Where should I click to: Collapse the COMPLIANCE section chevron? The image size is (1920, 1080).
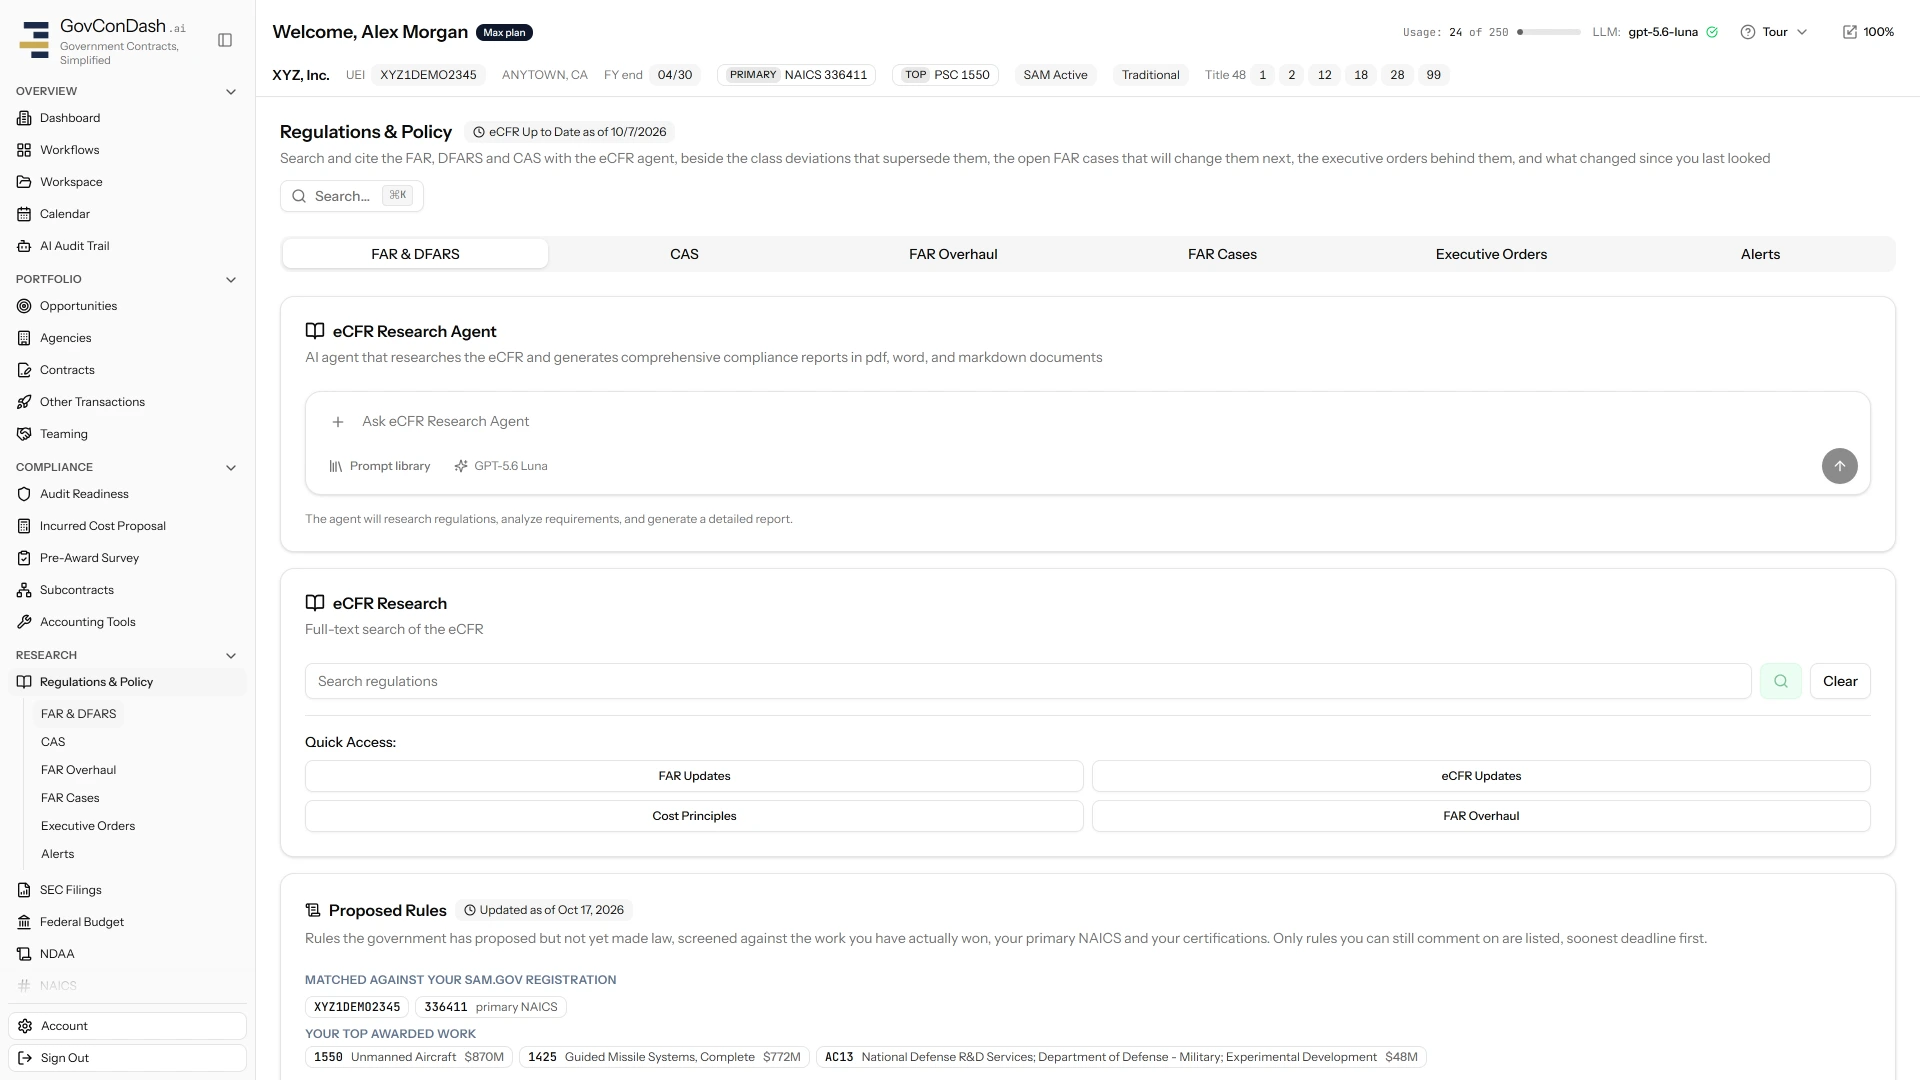point(231,468)
